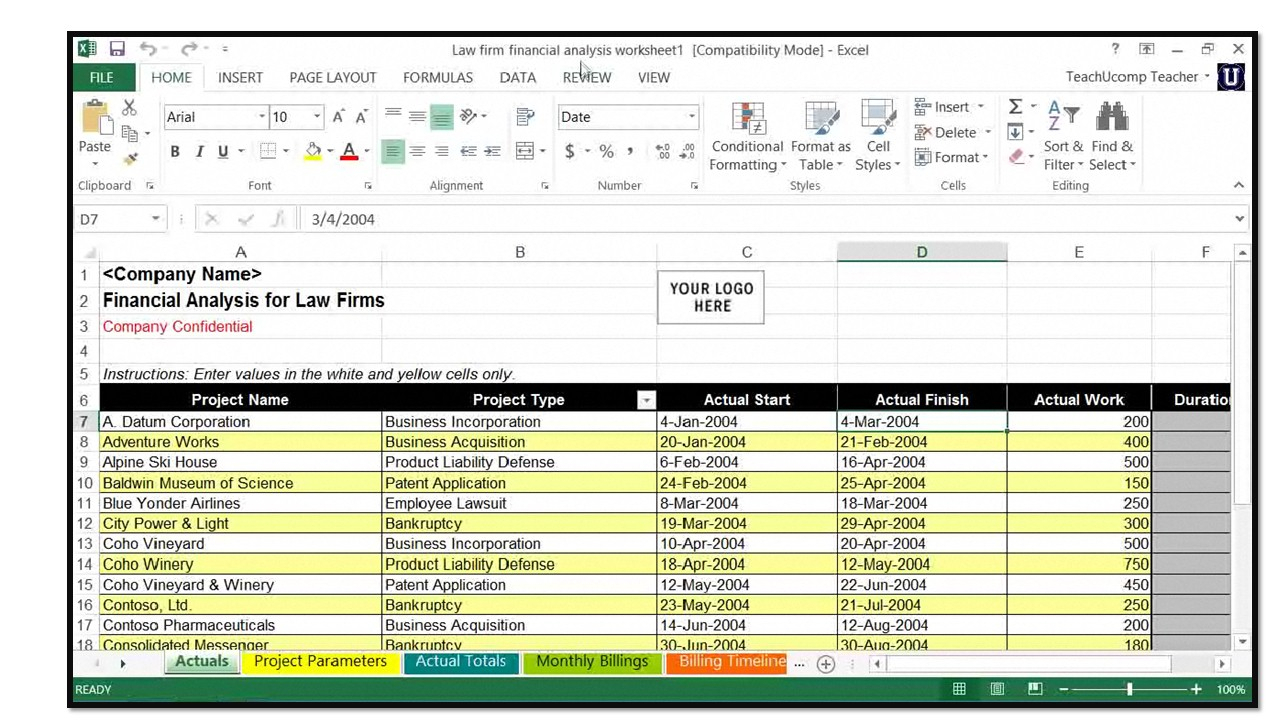Add a new sheet with the plus button
The image size is (1280, 720).
click(x=825, y=664)
